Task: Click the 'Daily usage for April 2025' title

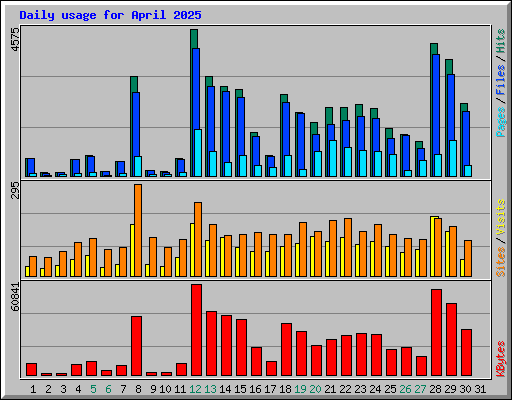Action: [110, 15]
